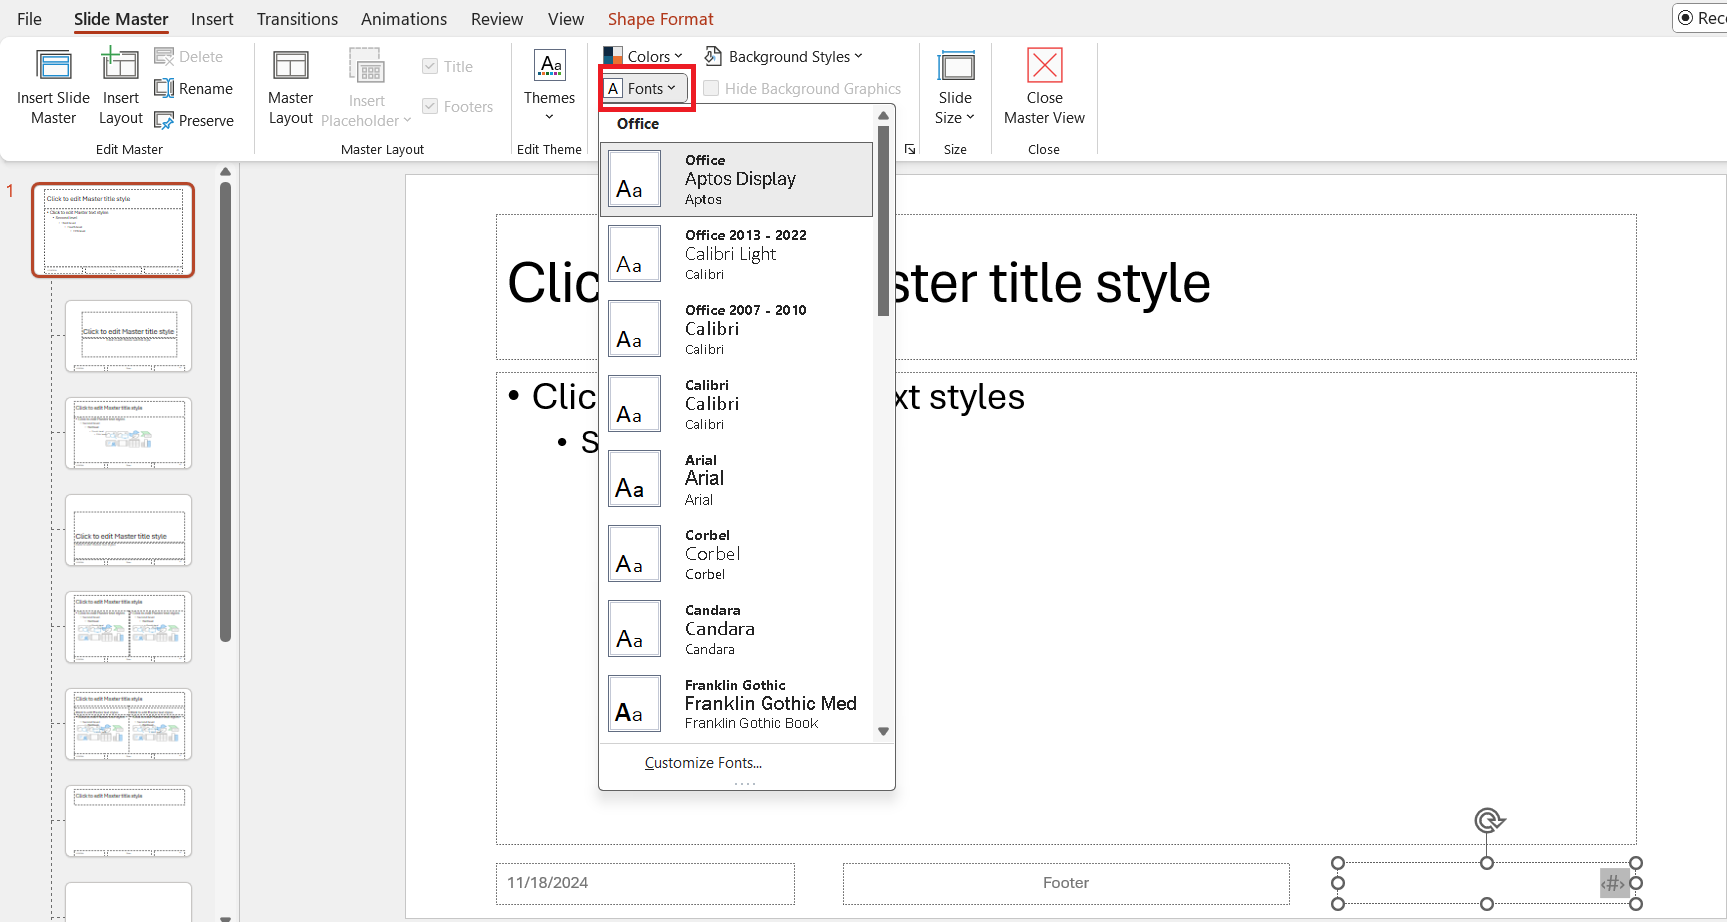The image size is (1727, 922).
Task: Switch to the Insert tab
Action: point(212,19)
